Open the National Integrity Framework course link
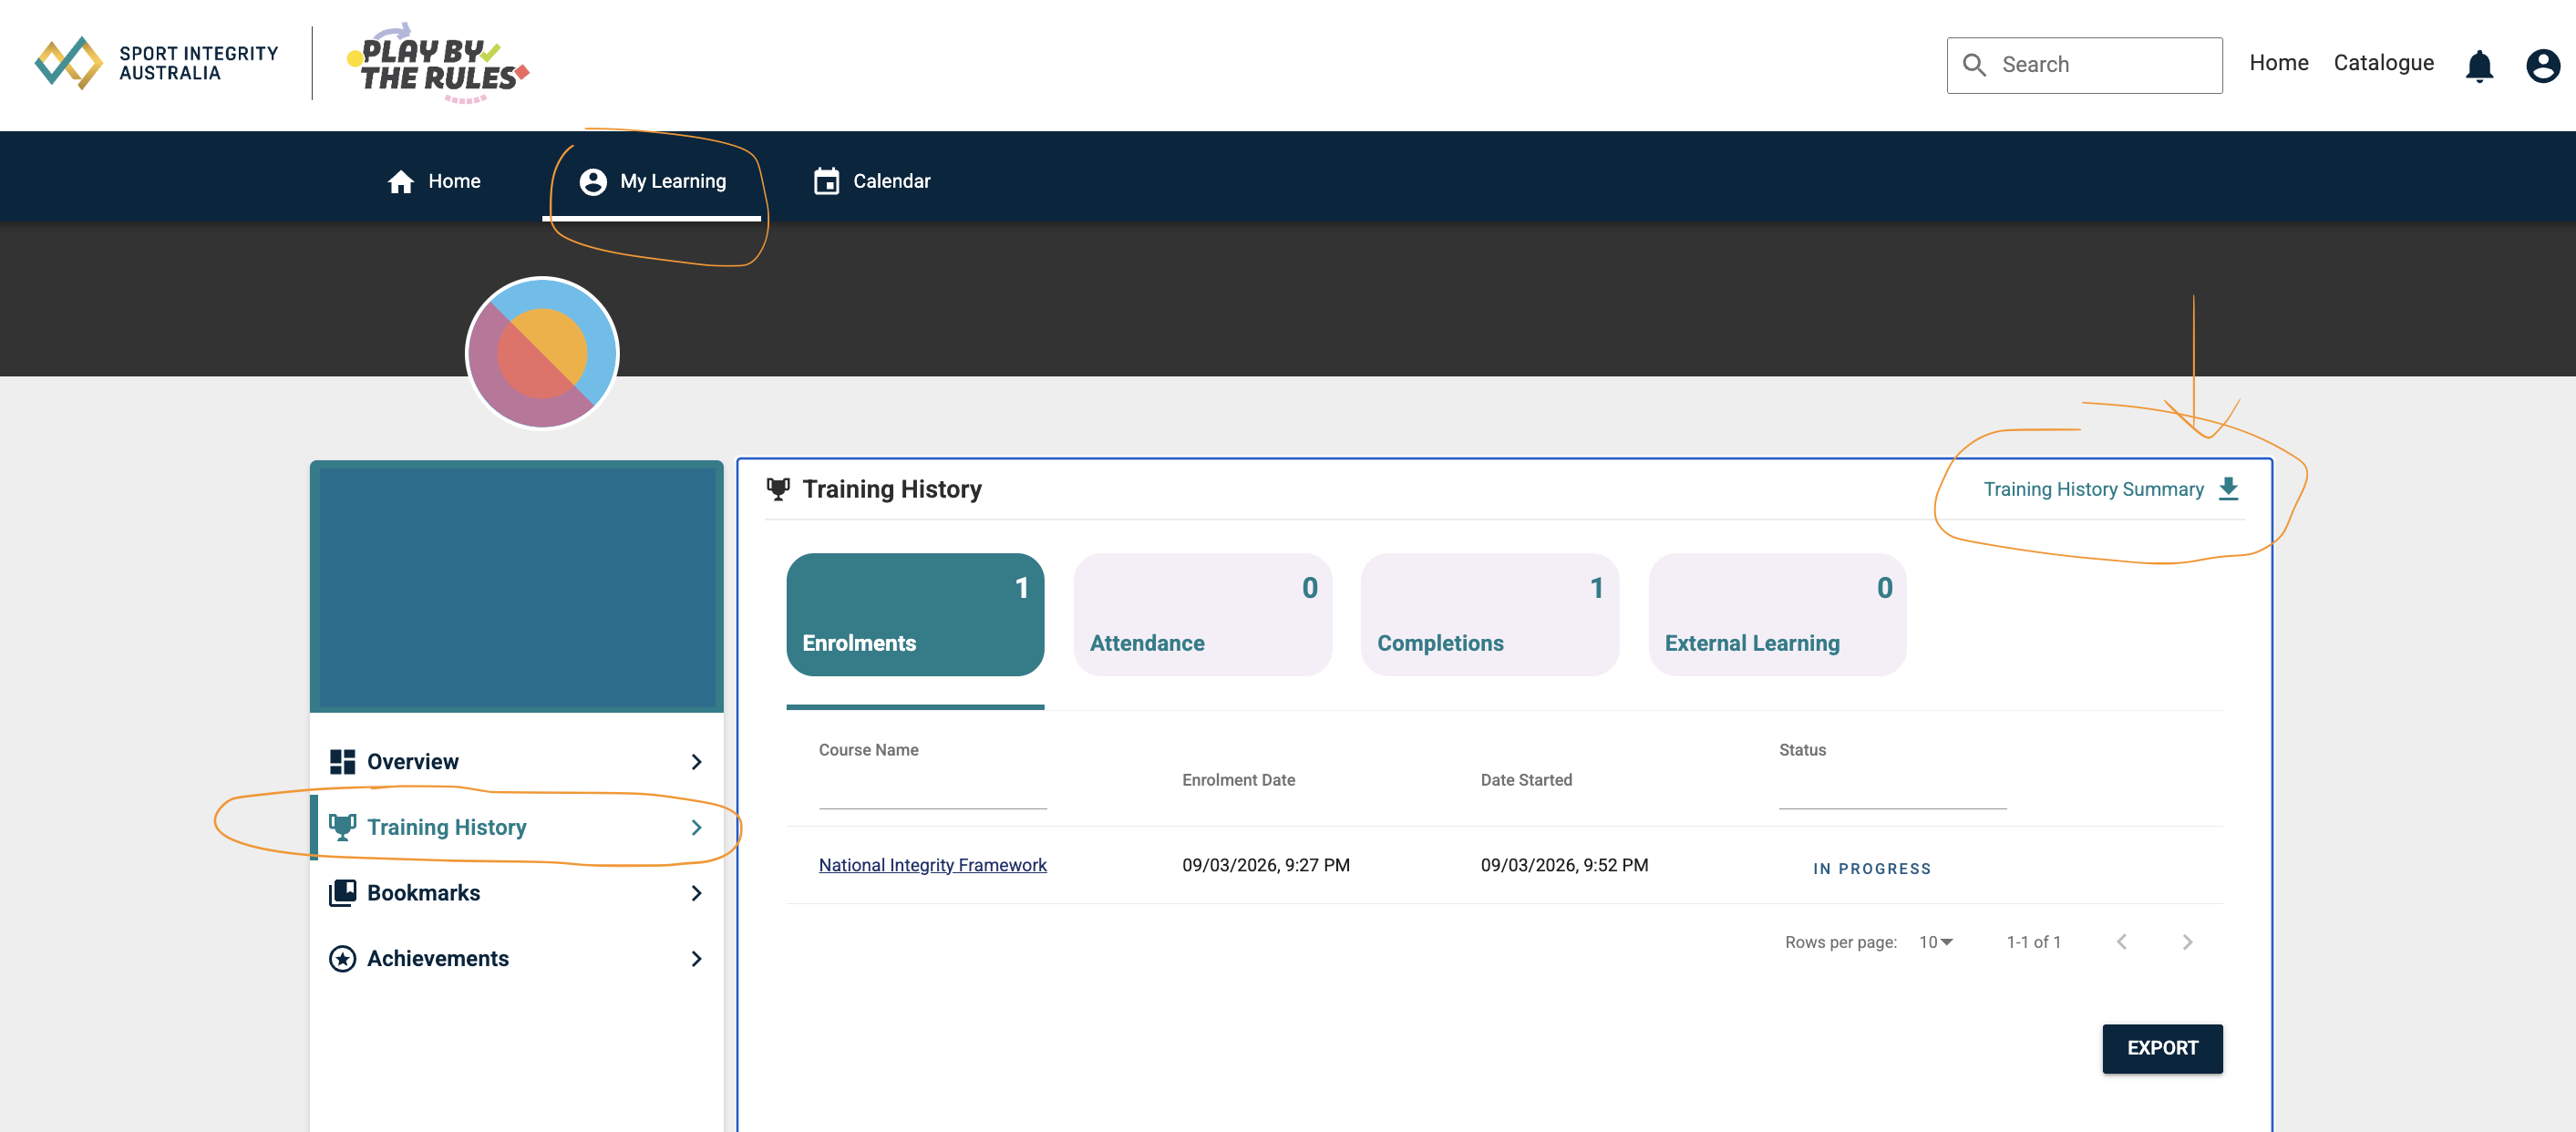 [x=932, y=864]
